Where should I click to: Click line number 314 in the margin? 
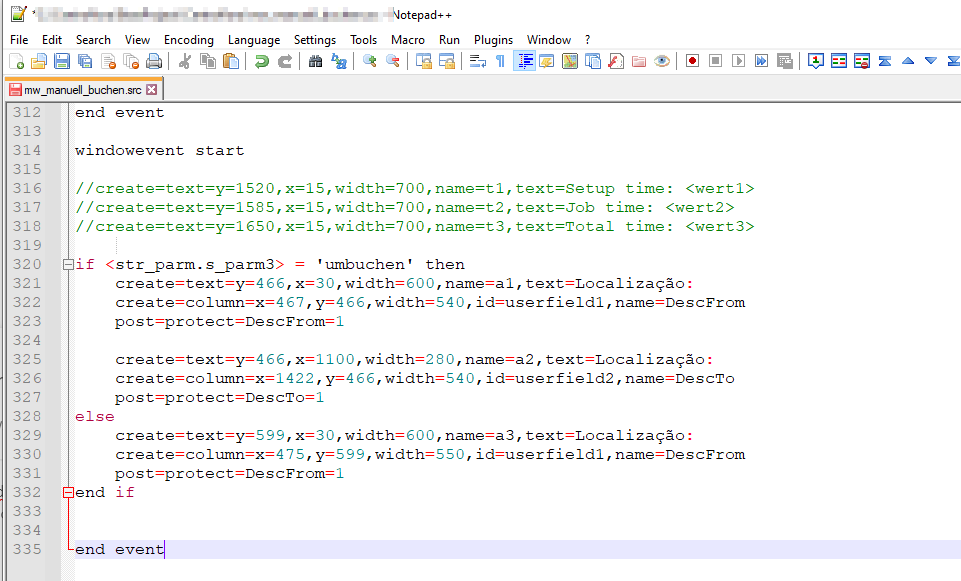click(27, 151)
